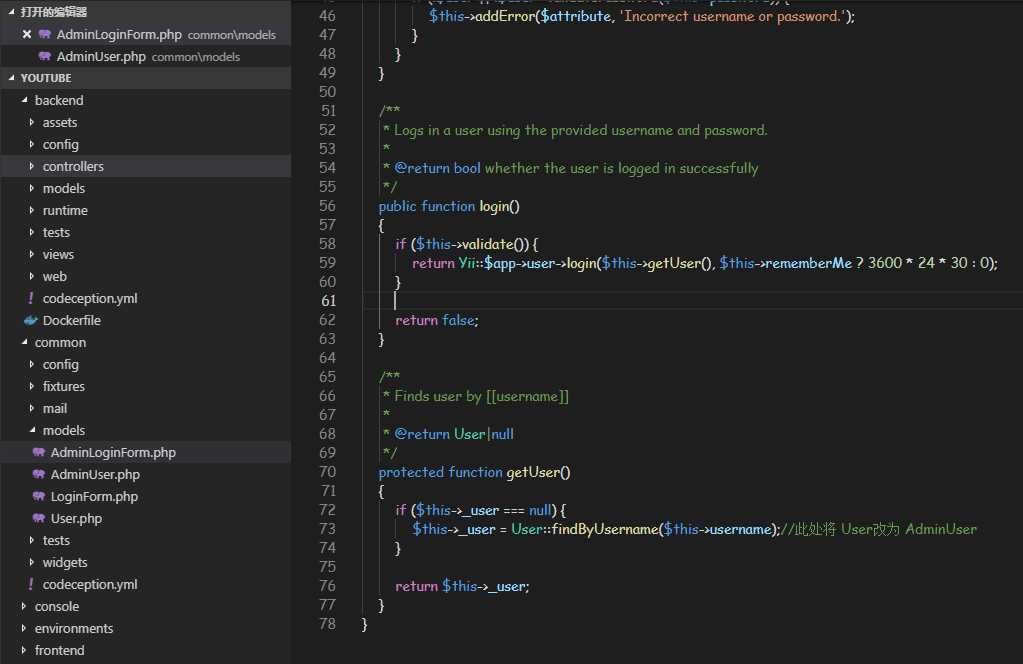This screenshot has height=664, width=1023.
Task: Click '@return User|null' doc comment
Action: 453,434
